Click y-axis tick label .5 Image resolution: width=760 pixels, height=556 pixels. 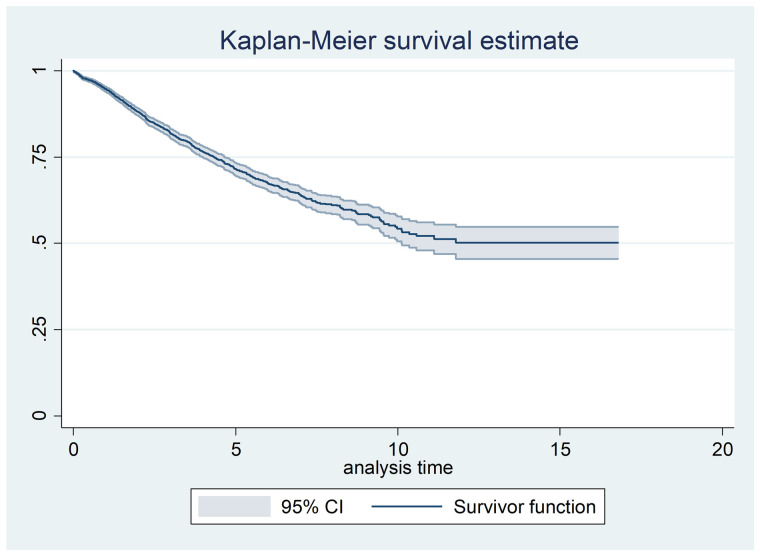coord(39,243)
